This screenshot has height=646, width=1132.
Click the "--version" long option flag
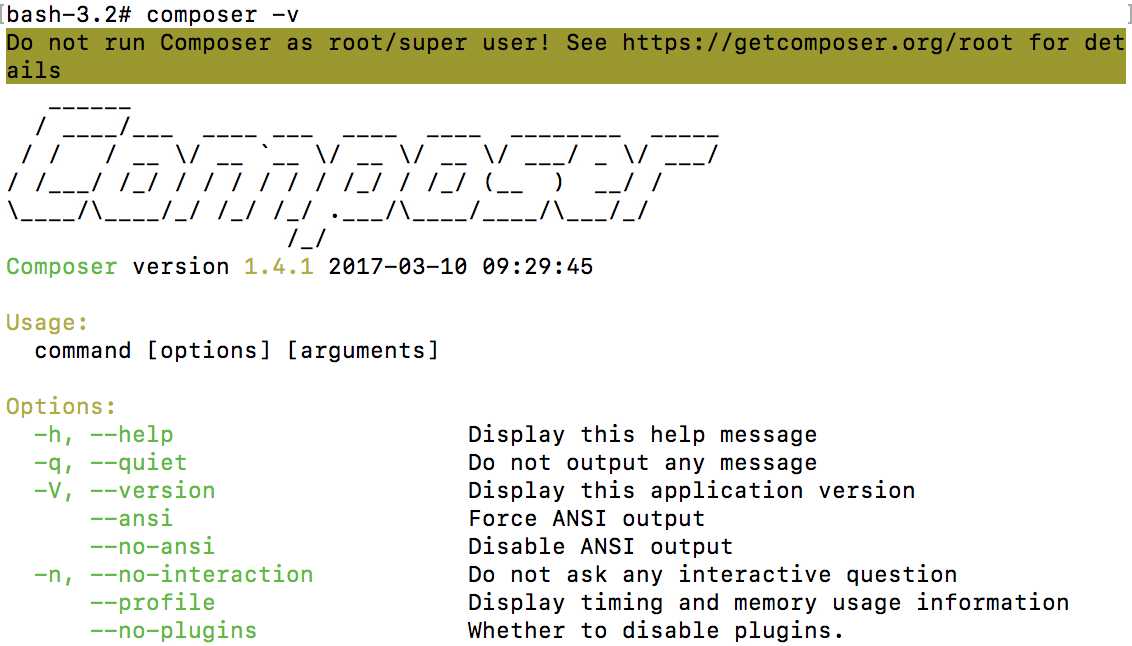152,491
